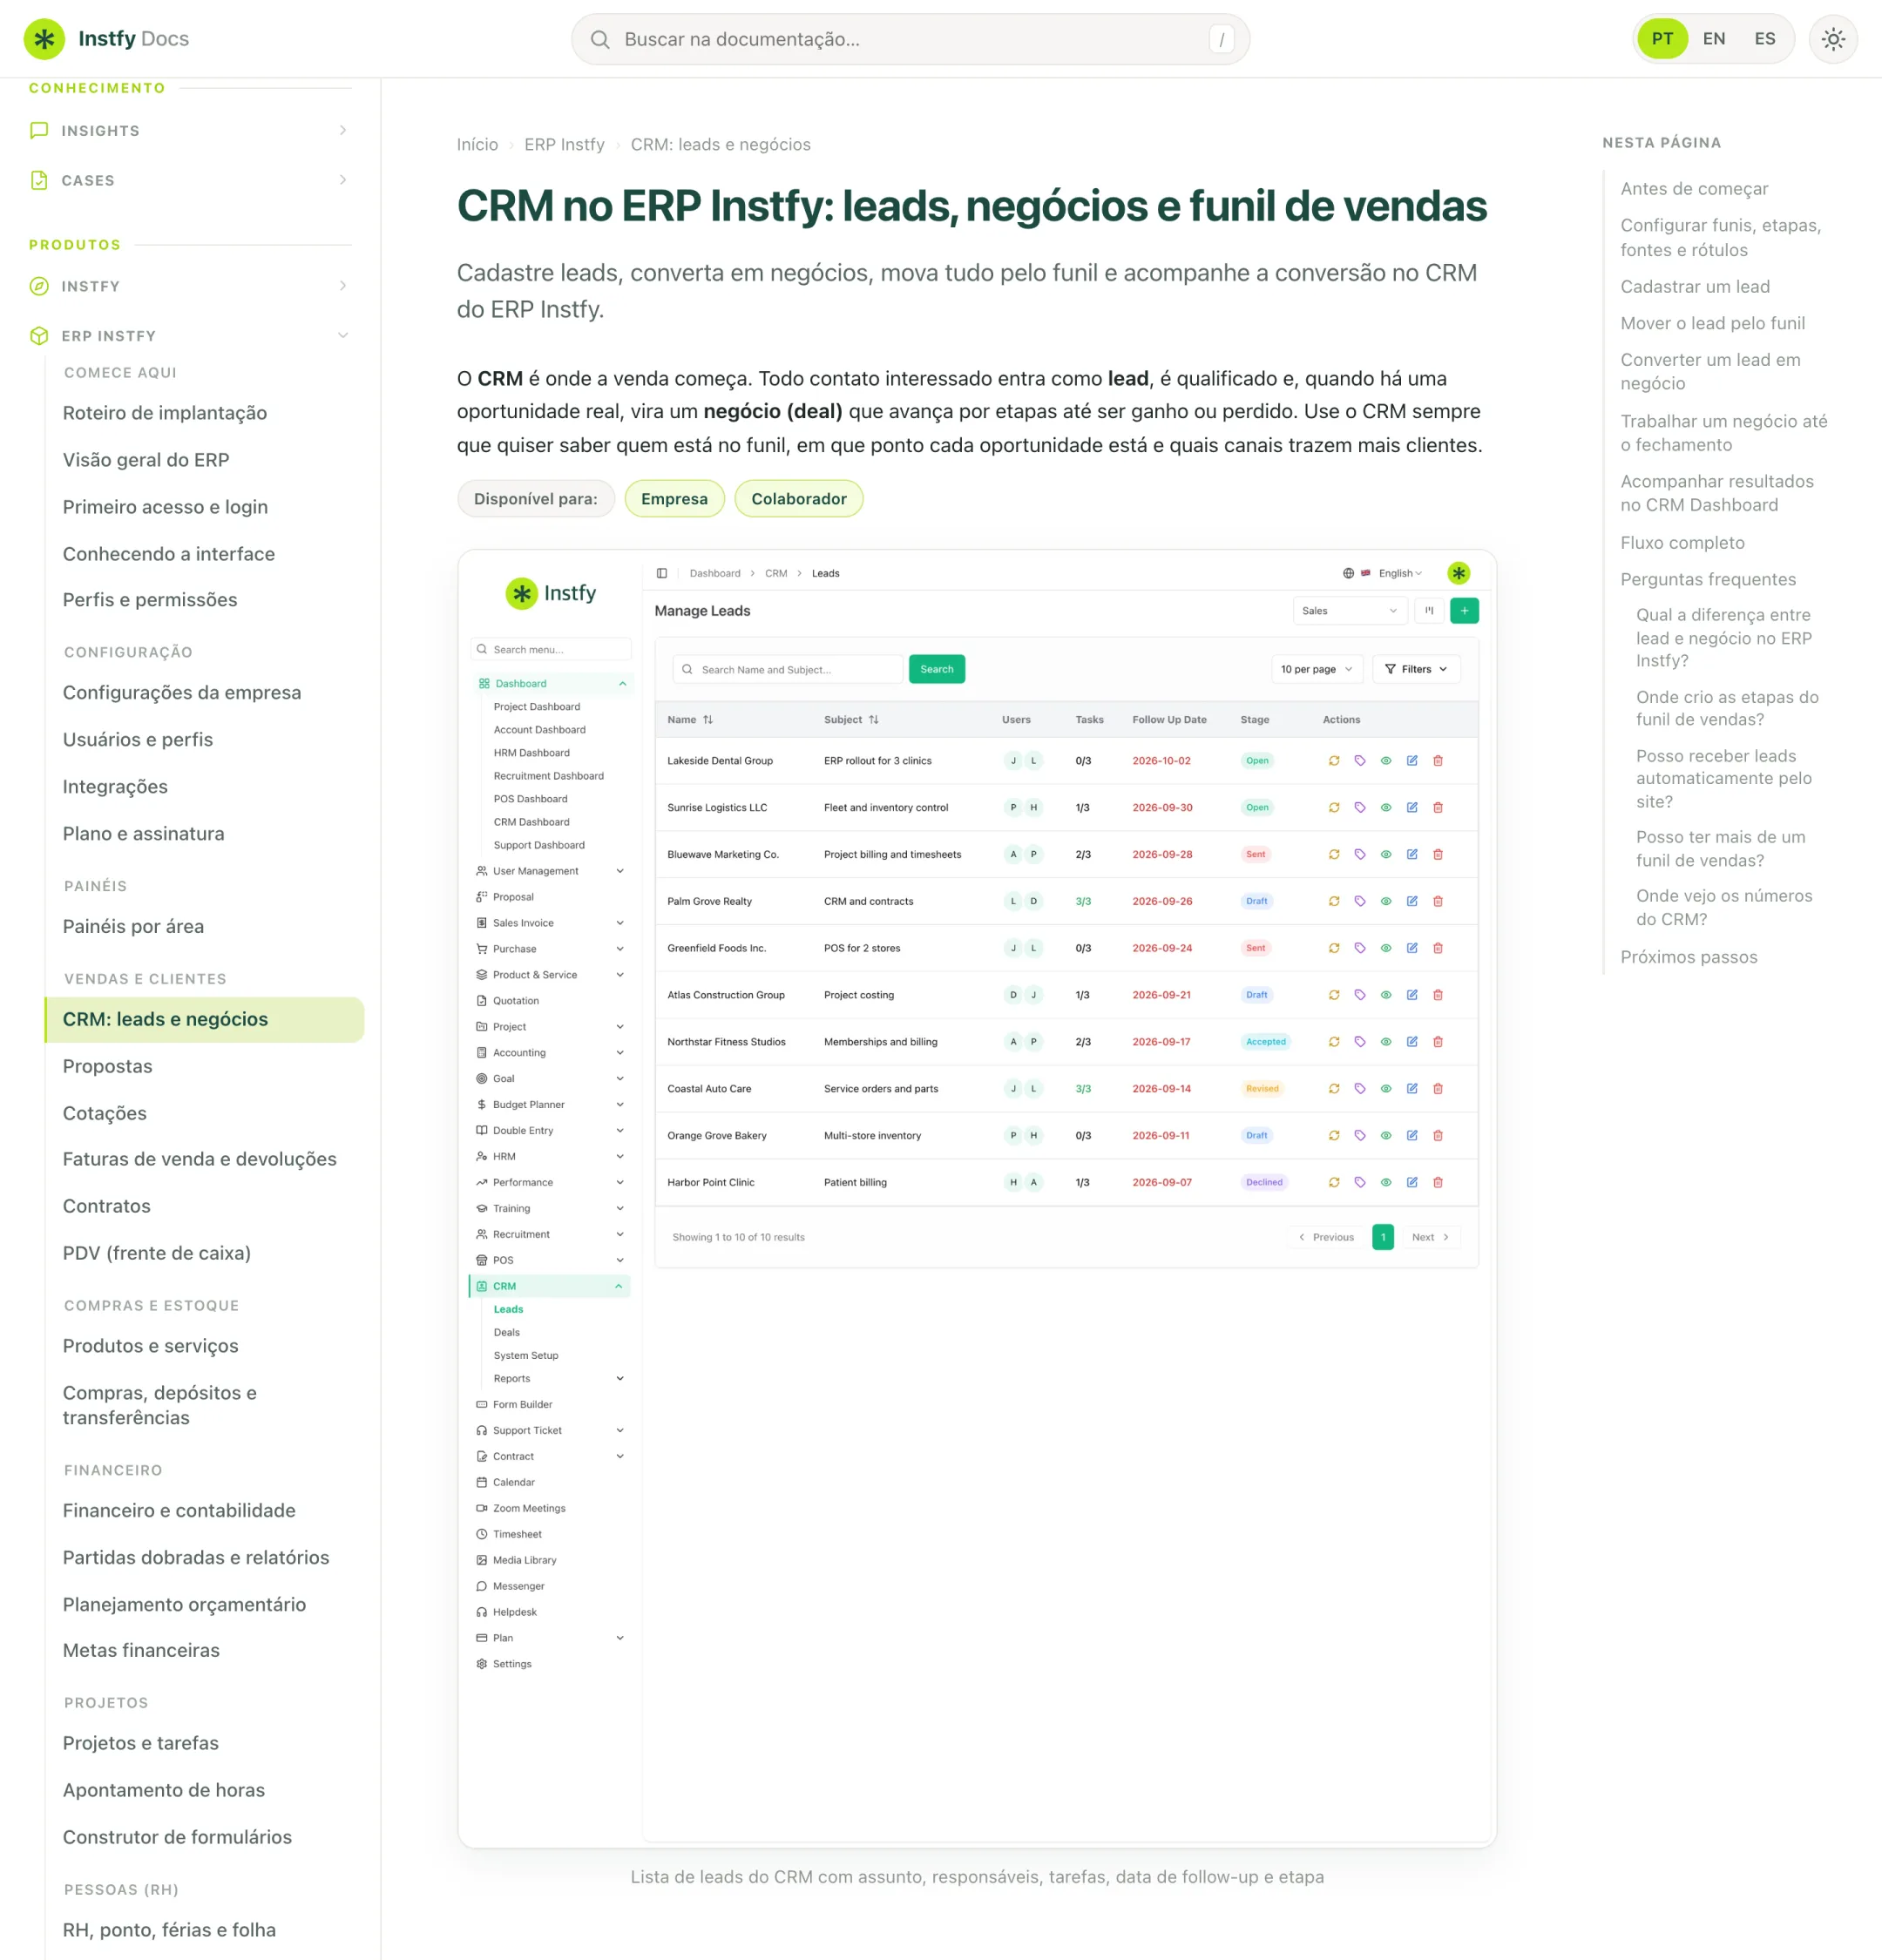This screenshot has width=1882, height=1960.
Task: Toggle the light/dark theme sun icon
Action: (1833, 39)
